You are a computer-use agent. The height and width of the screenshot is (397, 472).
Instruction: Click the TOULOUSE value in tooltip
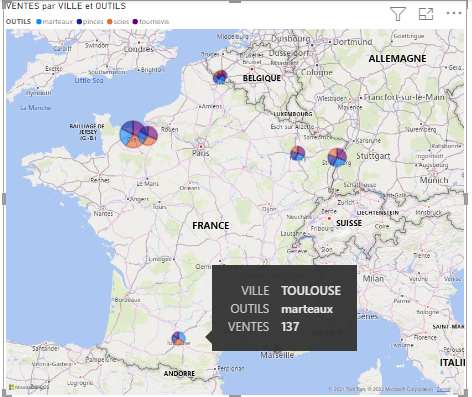pos(311,291)
